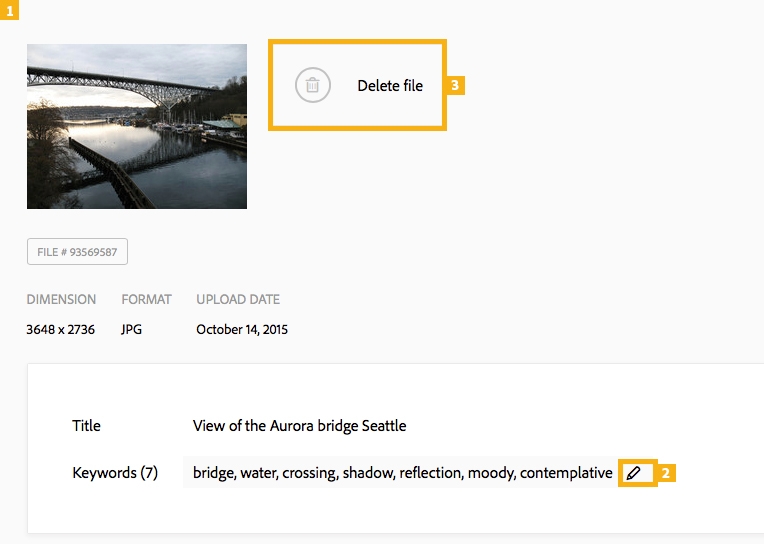Click the FILE # 93569587 badge
The width and height of the screenshot is (764, 544).
tap(77, 252)
